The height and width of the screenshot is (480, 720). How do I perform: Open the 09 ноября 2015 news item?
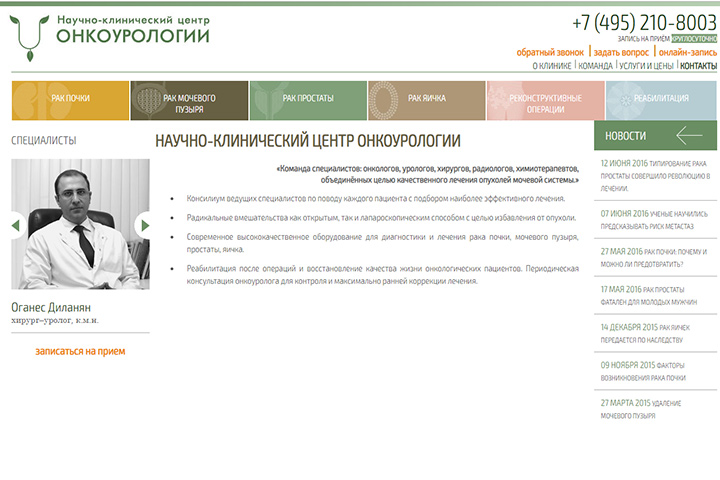643,371
